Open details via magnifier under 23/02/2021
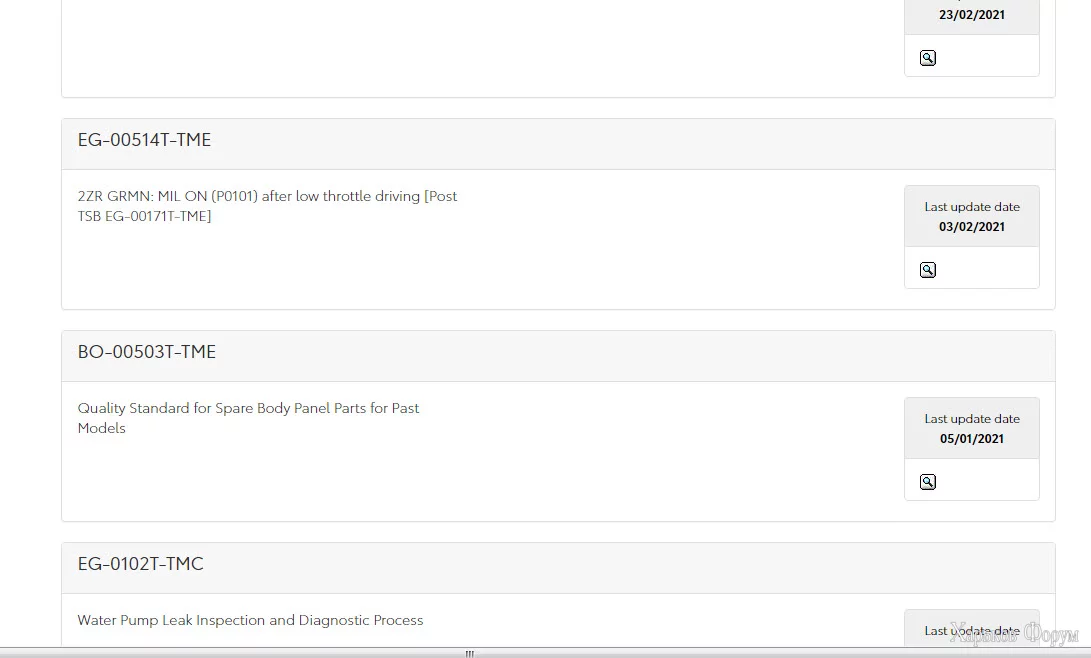 928,58
